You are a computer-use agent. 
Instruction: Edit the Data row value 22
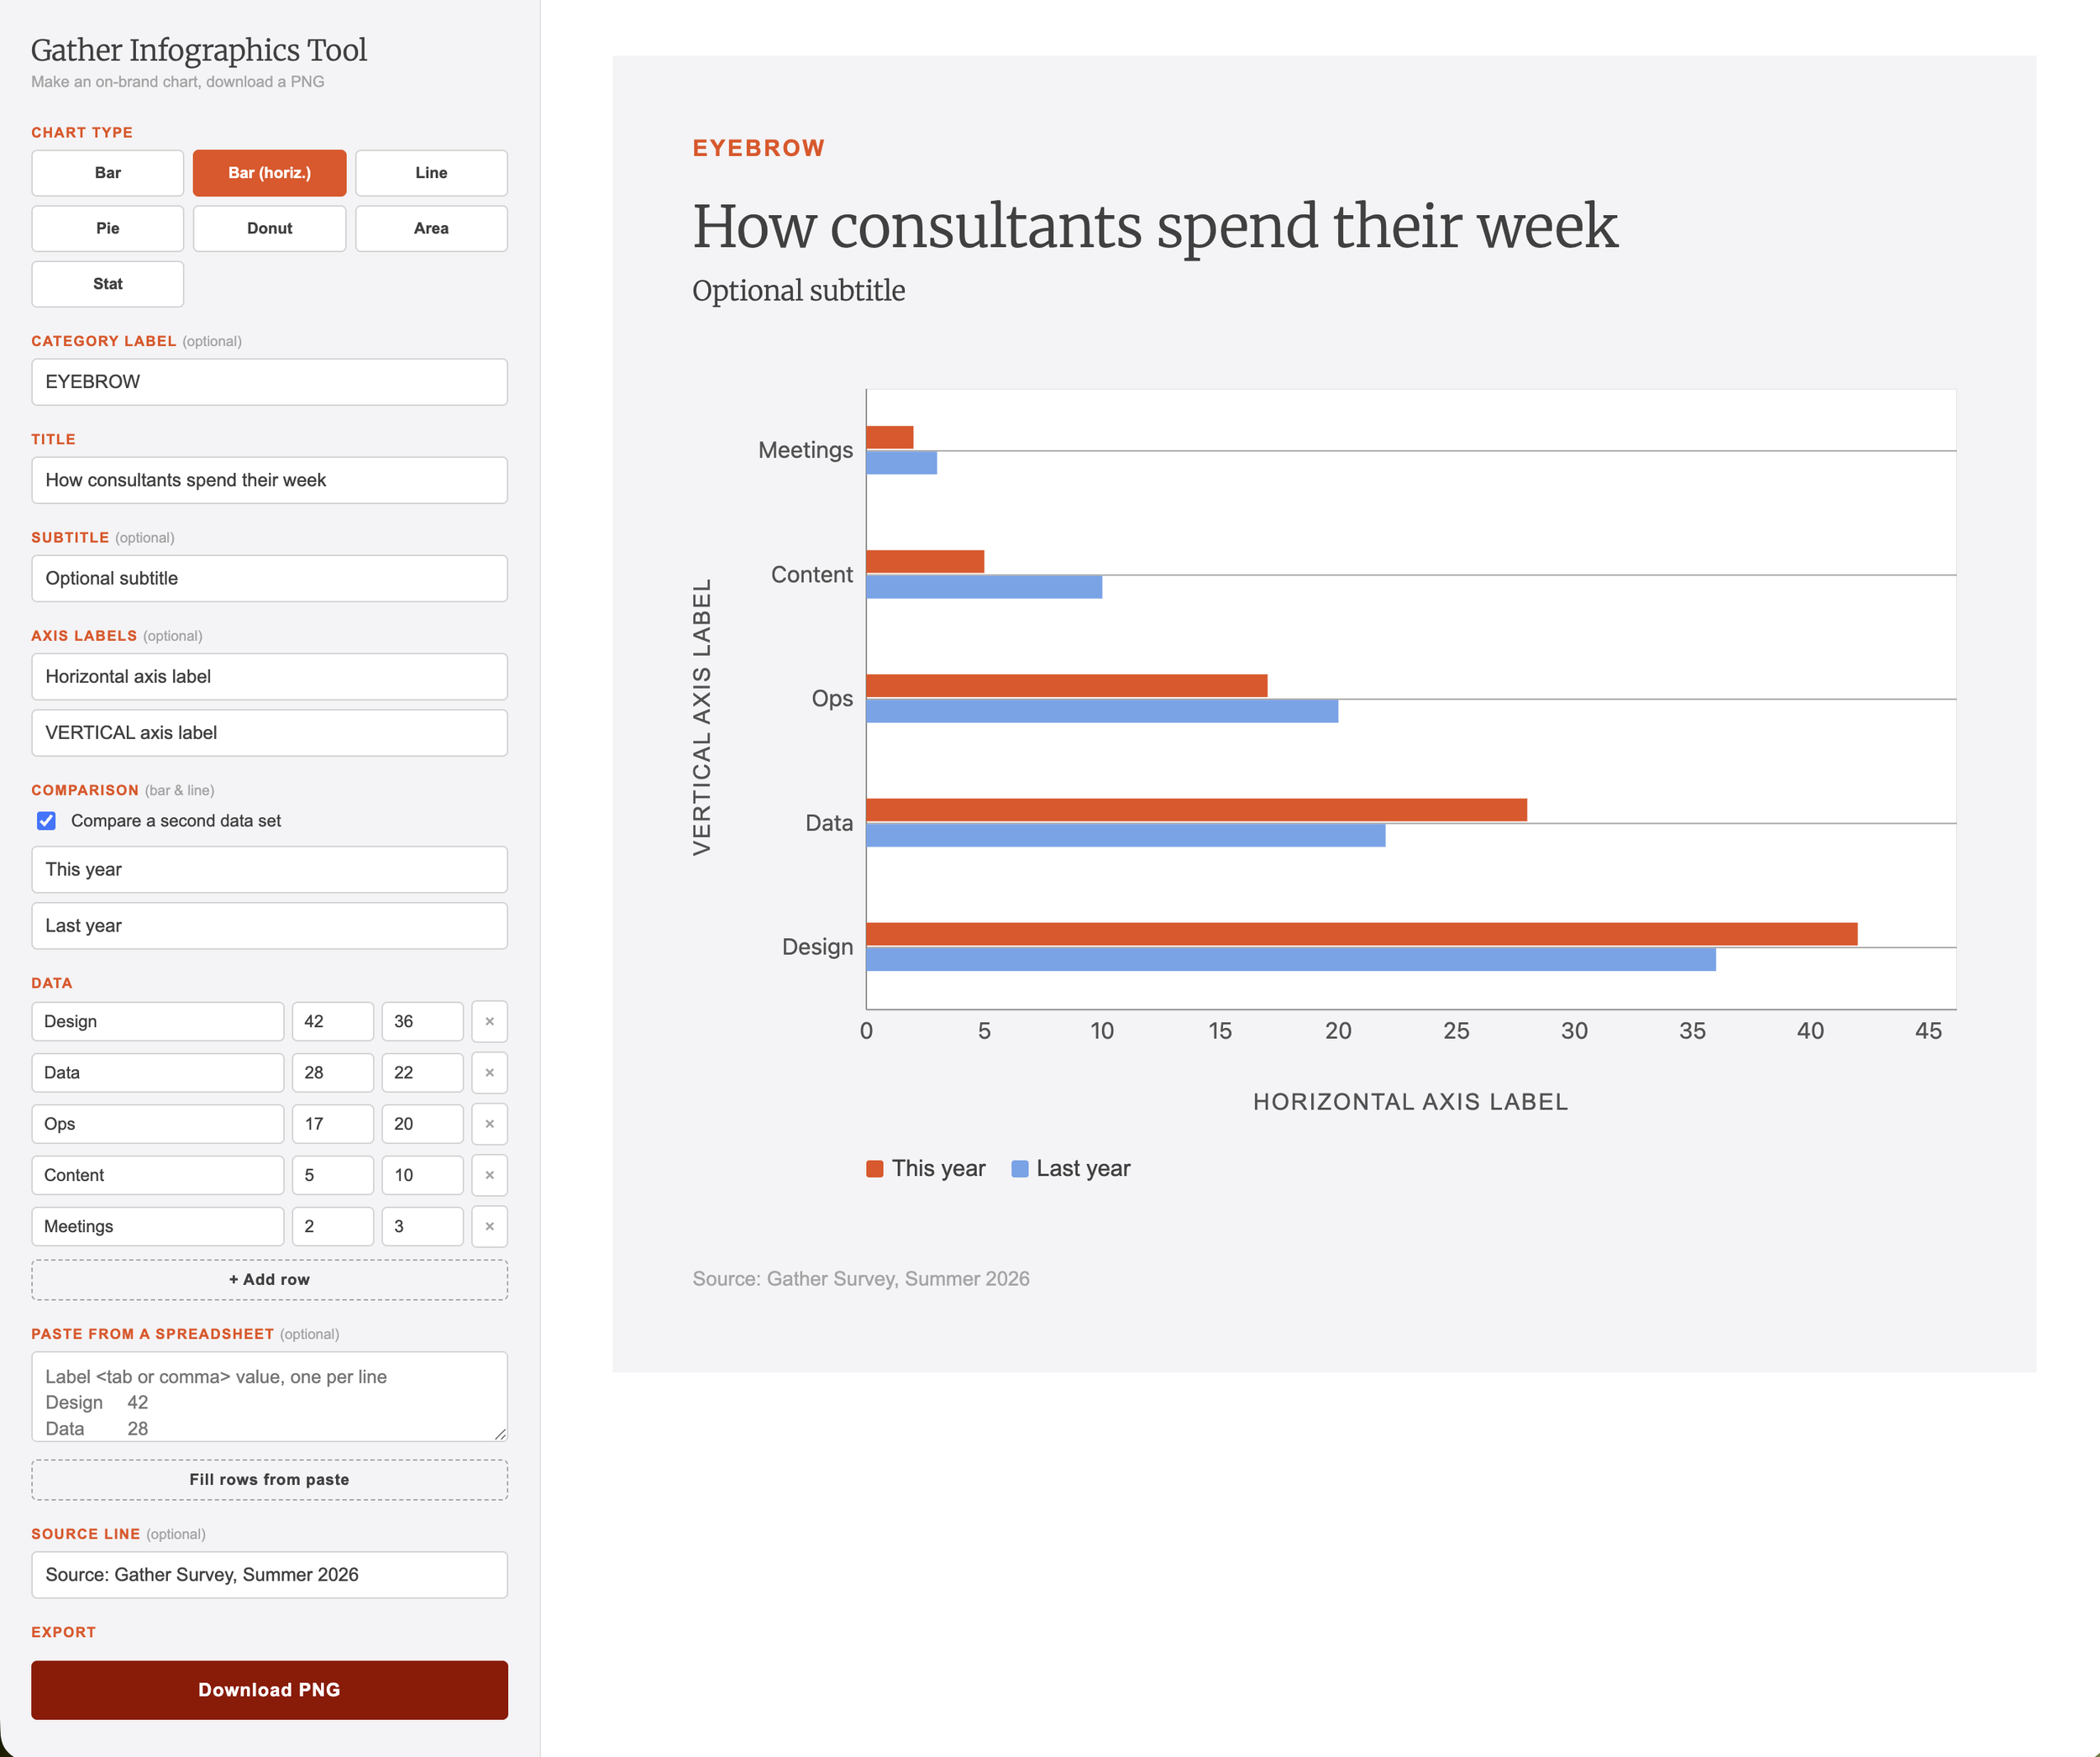(422, 1073)
